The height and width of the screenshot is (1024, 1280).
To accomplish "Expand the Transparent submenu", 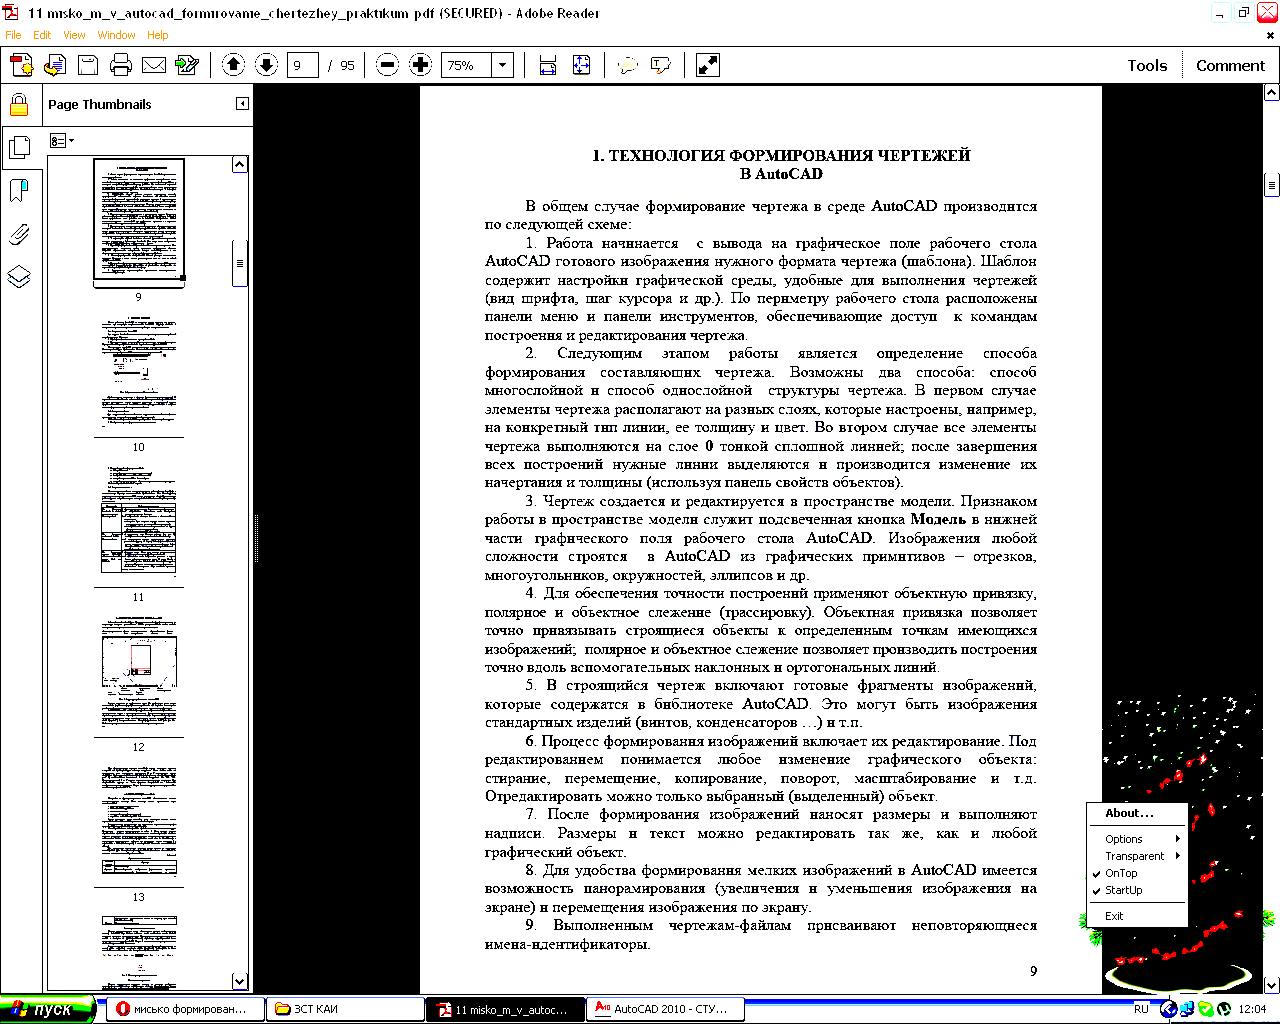I will pyautogui.click(x=1137, y=856).
